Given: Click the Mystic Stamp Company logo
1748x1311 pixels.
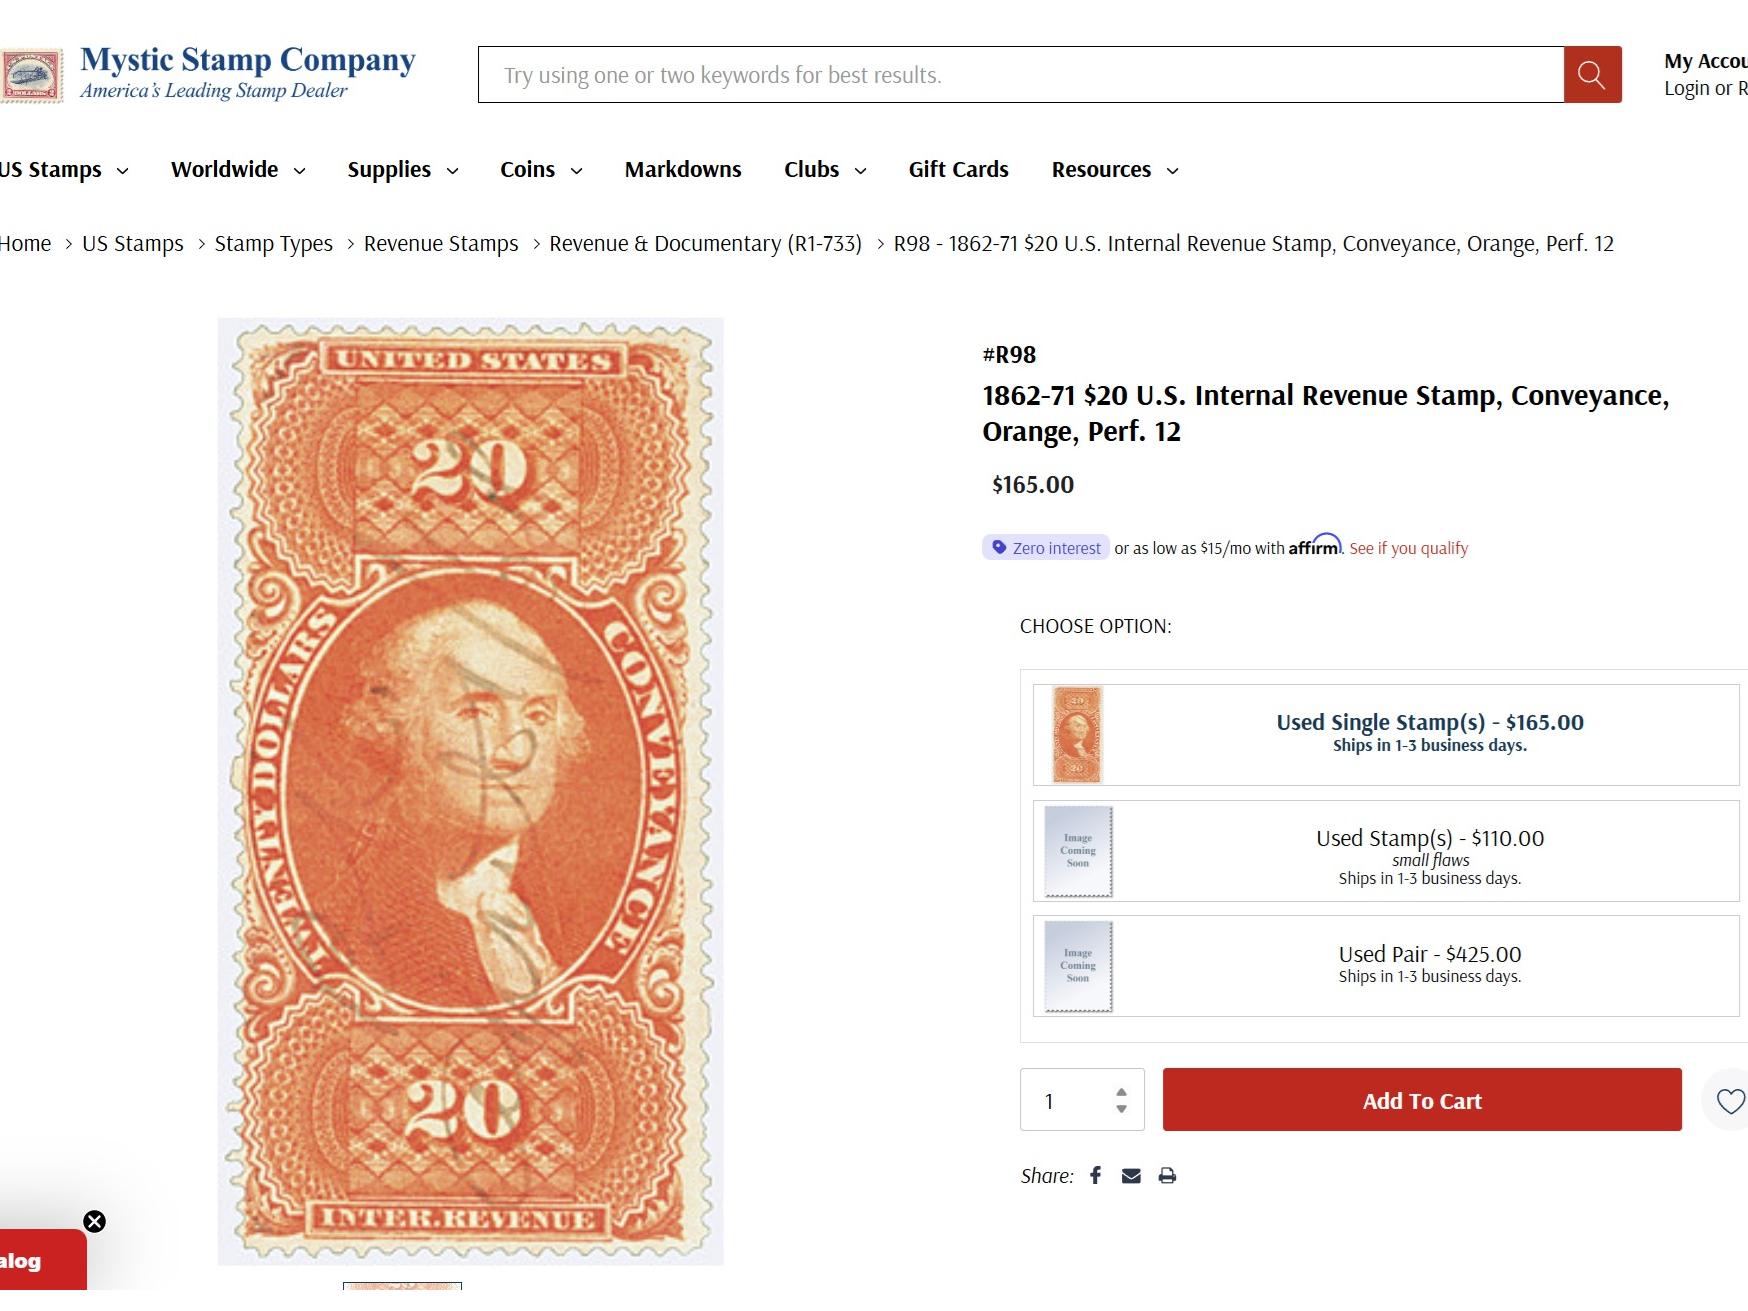Looking at the screenshot, I should 210,73.
